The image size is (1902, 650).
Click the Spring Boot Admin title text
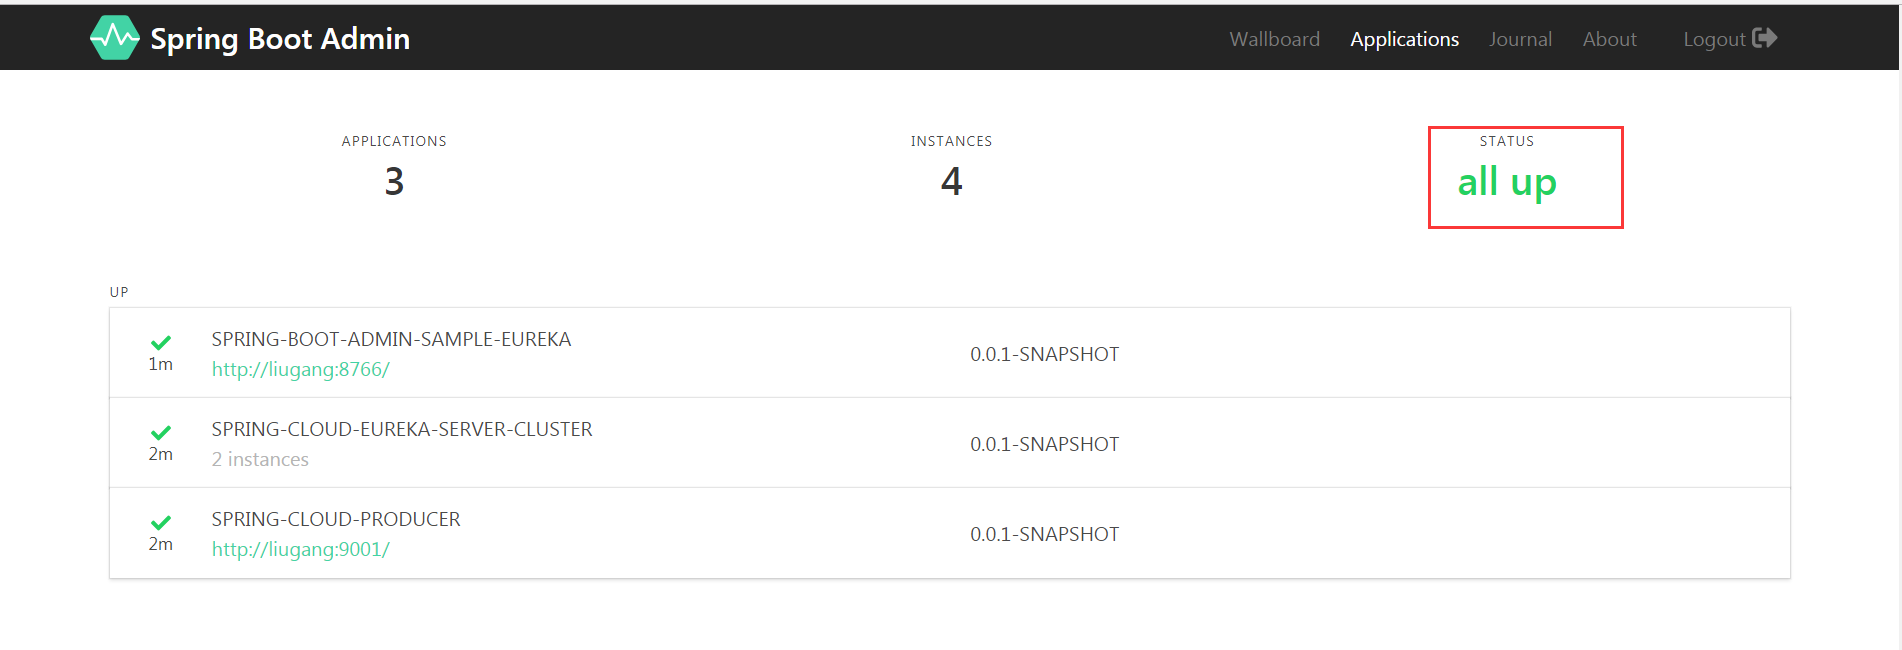click(x=280, y=39)
